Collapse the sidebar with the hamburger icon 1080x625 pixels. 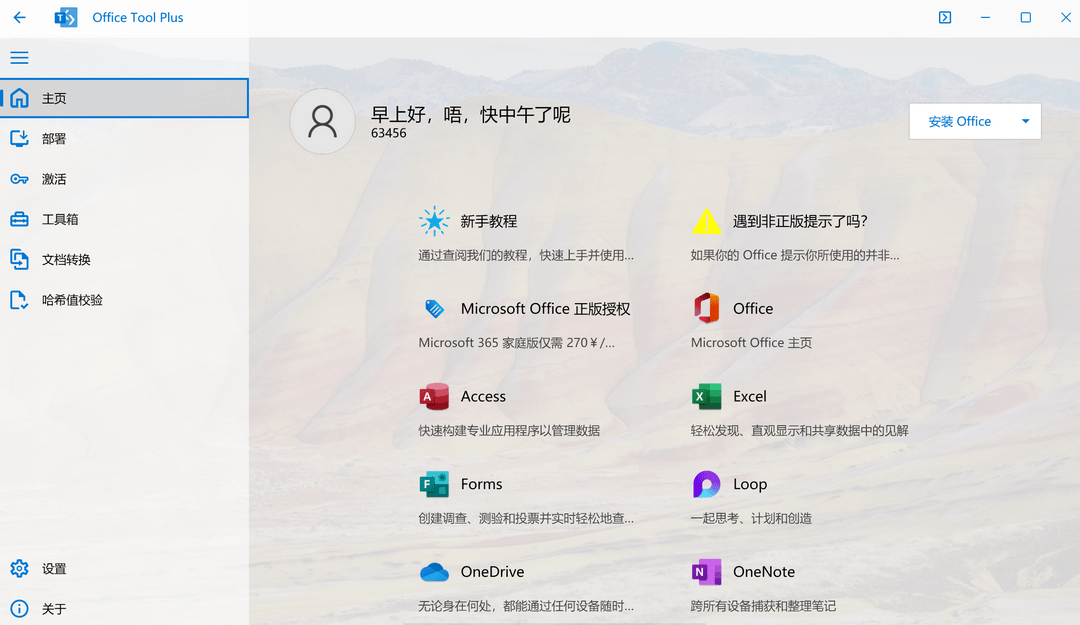19,57
